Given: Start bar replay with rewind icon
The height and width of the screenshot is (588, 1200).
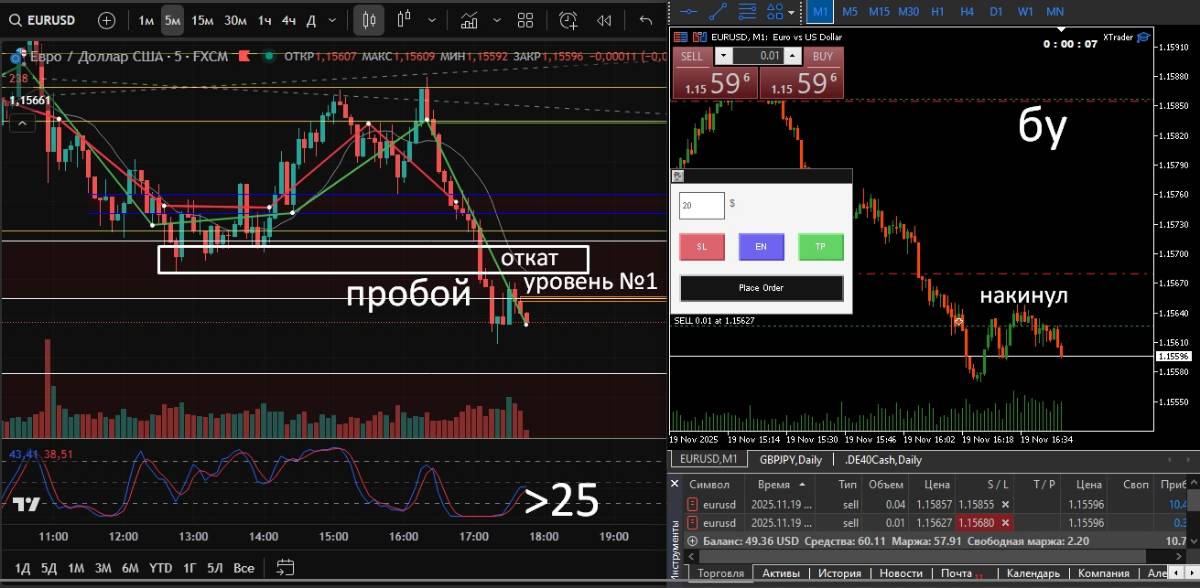Looking at the screenshot, I should (x=604, y=20).
